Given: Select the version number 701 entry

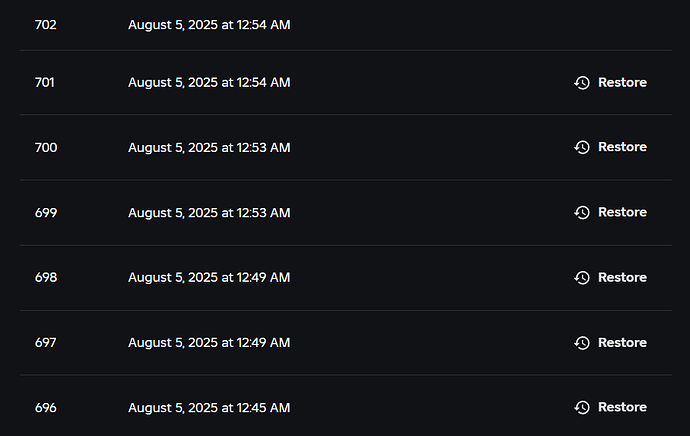Looking at the screenshot, I should point(44,82).
